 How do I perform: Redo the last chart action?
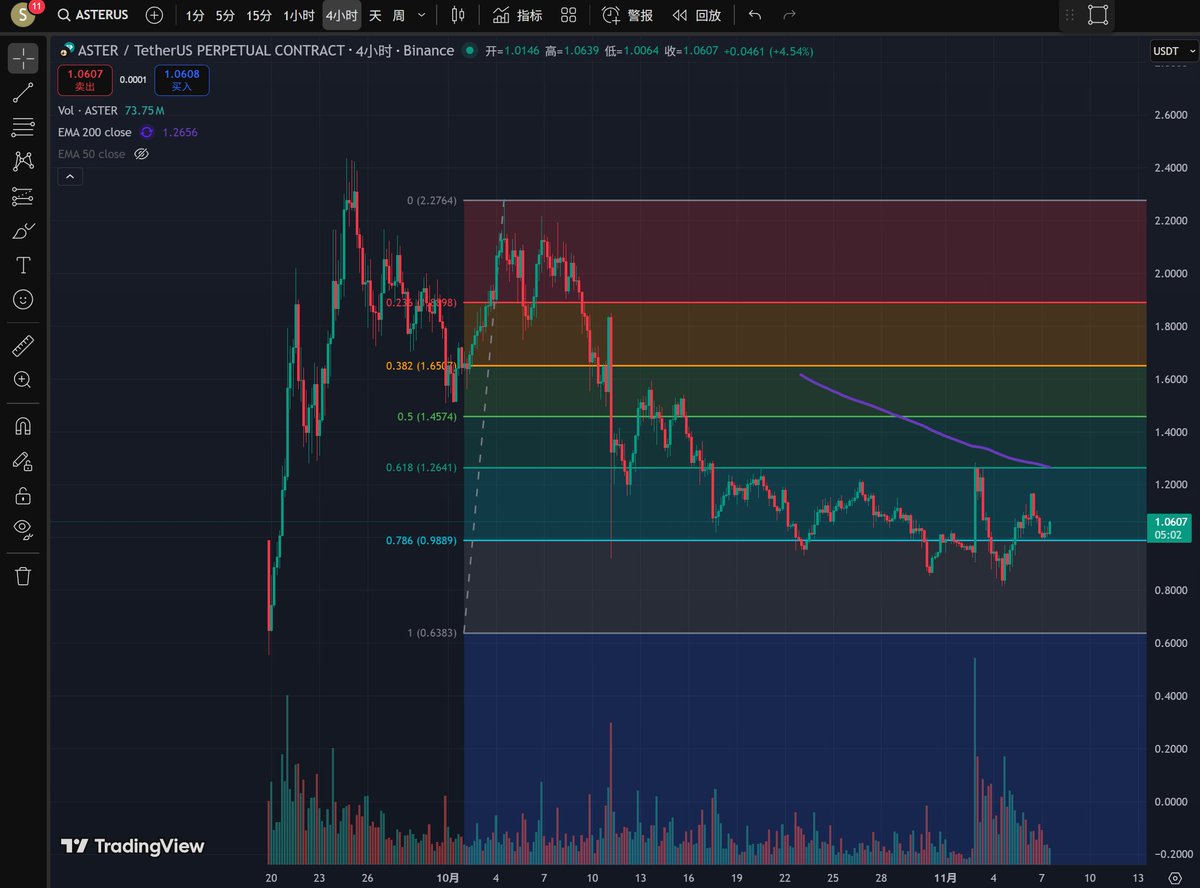789,15
